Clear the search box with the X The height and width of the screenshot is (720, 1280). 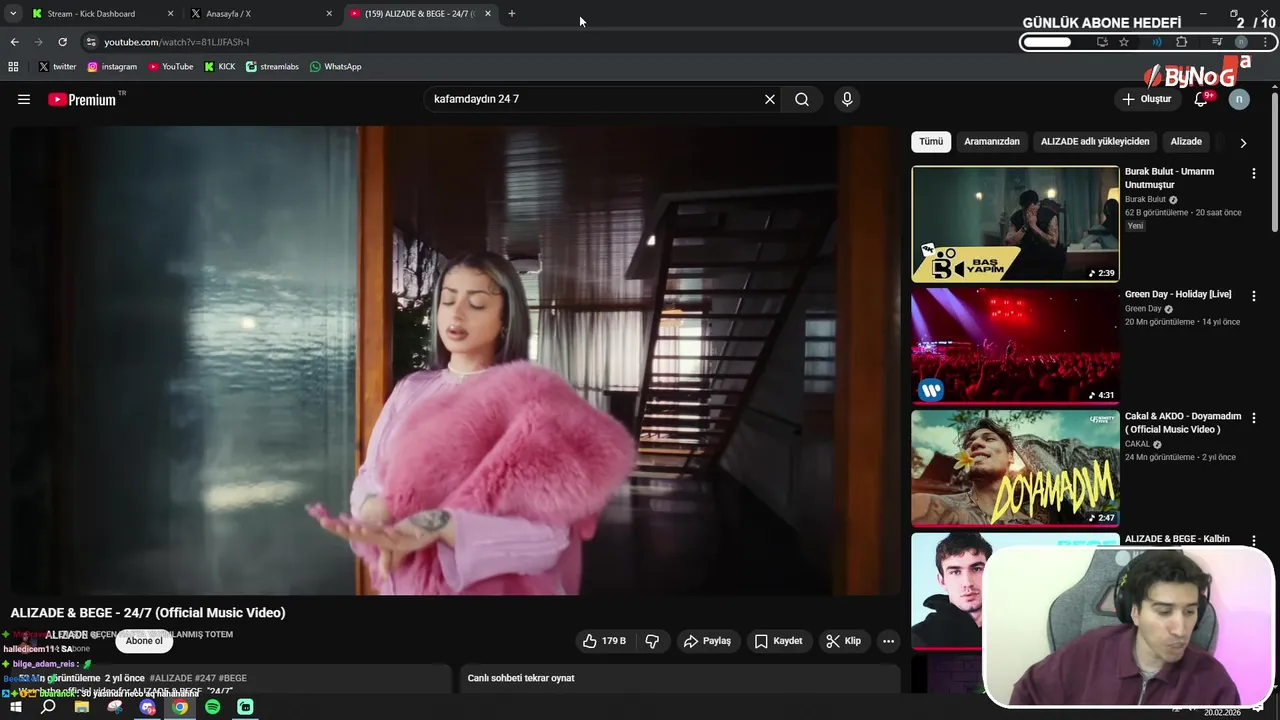(x=770, y=99)
